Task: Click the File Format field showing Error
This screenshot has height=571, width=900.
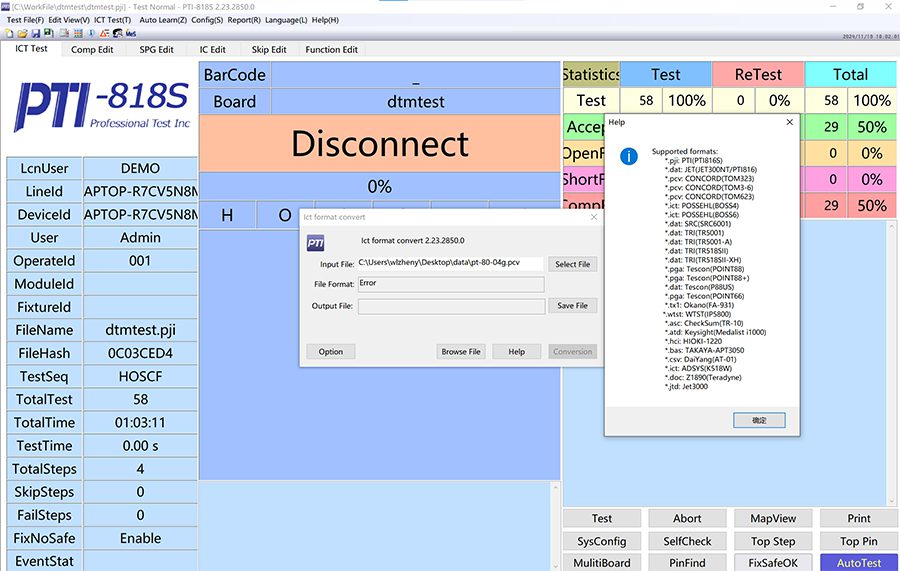Action: click(451, 284)
